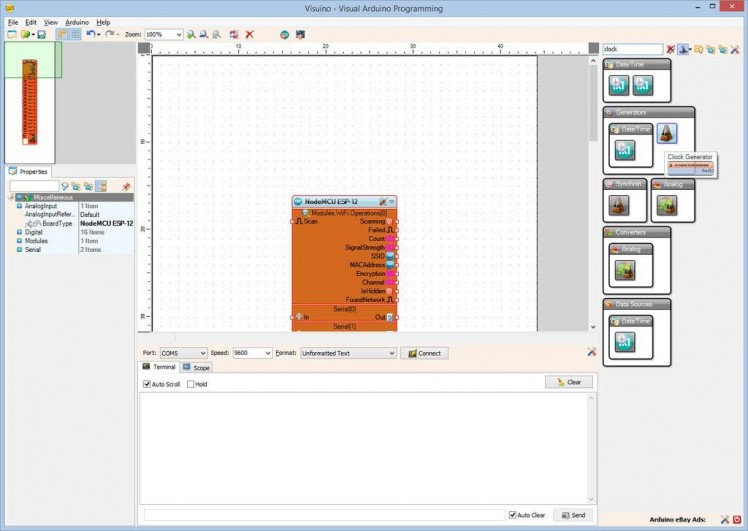
Task: Click the Analog converter component icon
Action: tap(625, 270)
